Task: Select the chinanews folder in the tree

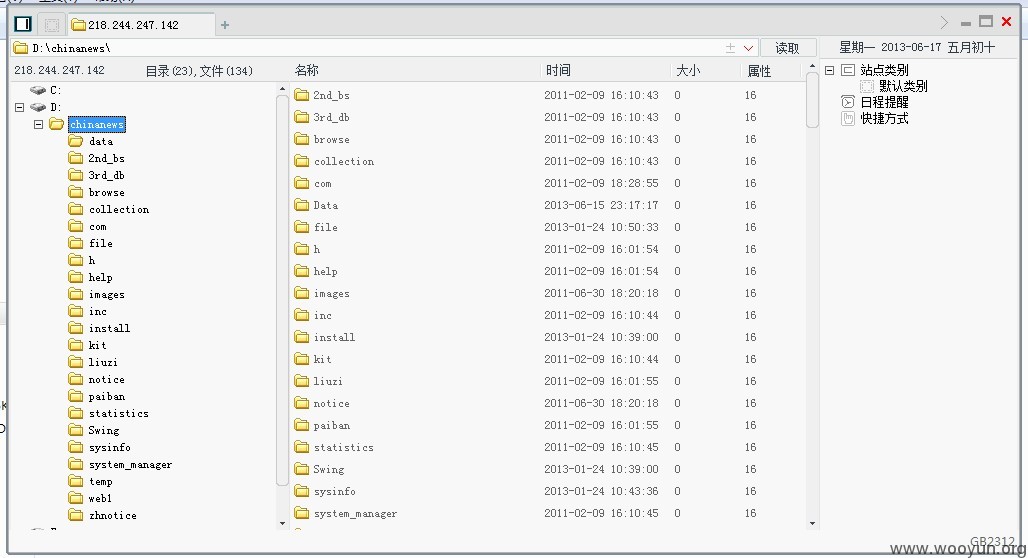Action: point(96,124)
